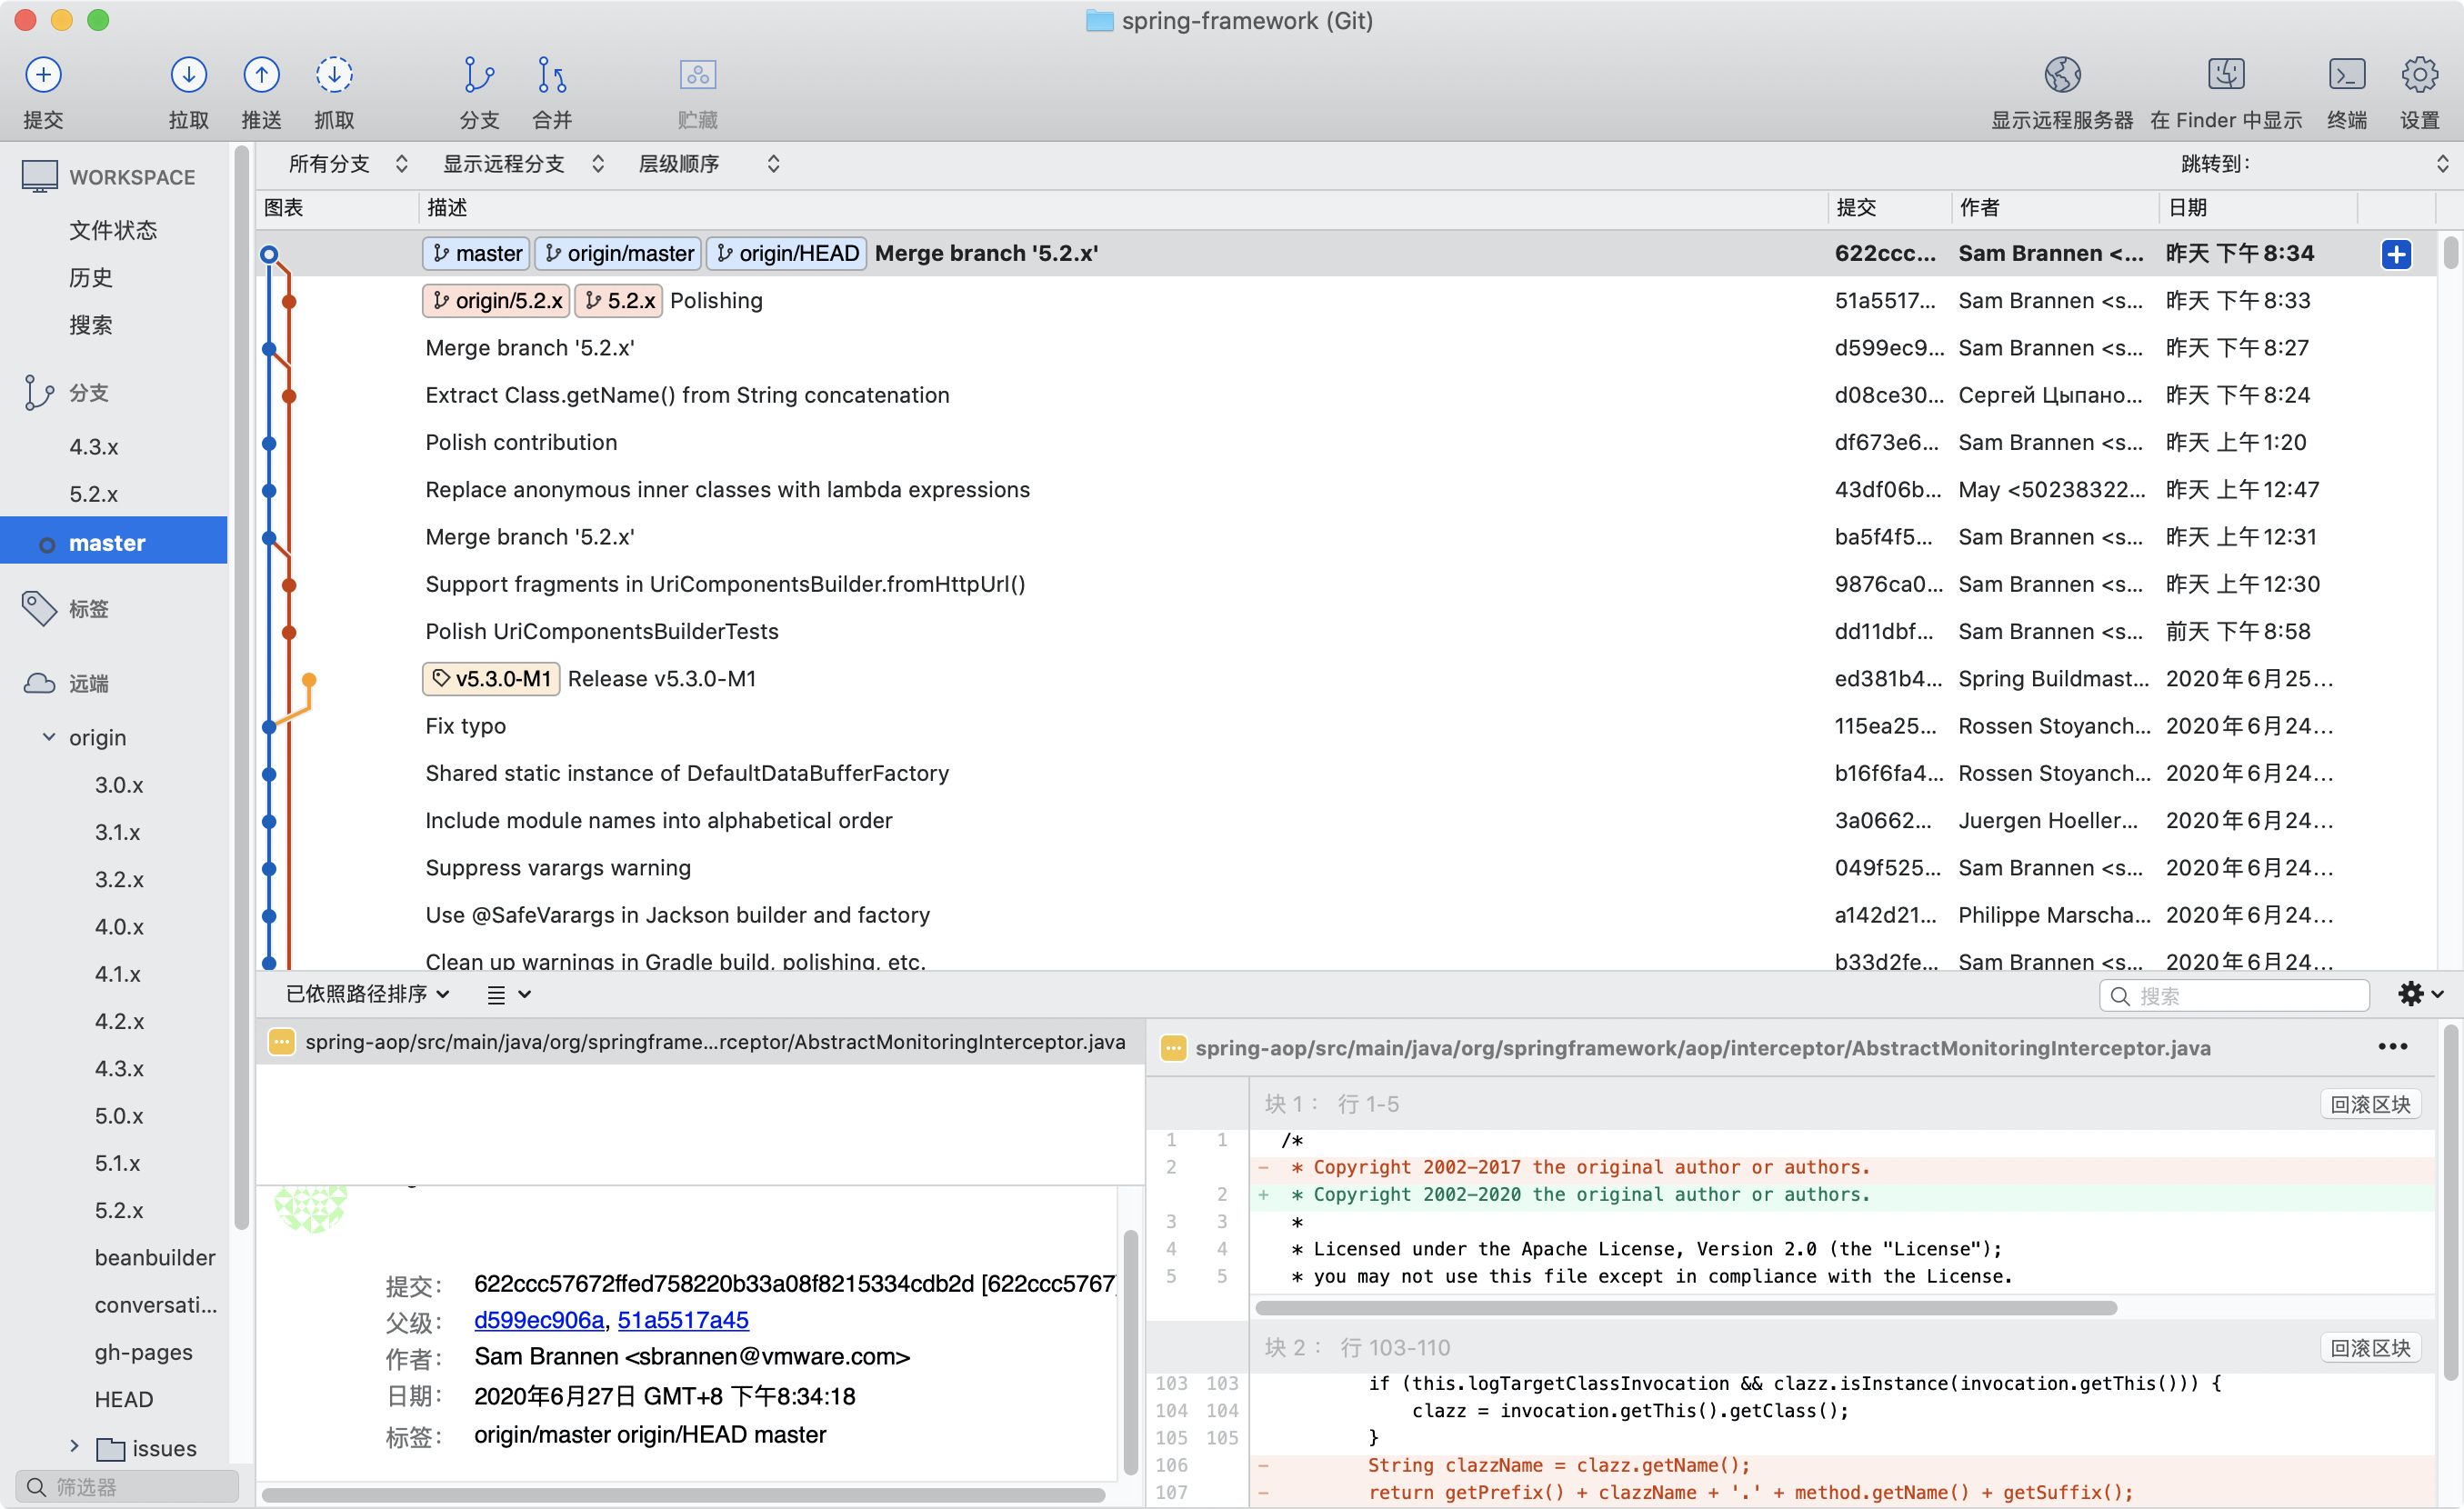Click the sidebar filter (筛选器) field

pos(126,1487)
